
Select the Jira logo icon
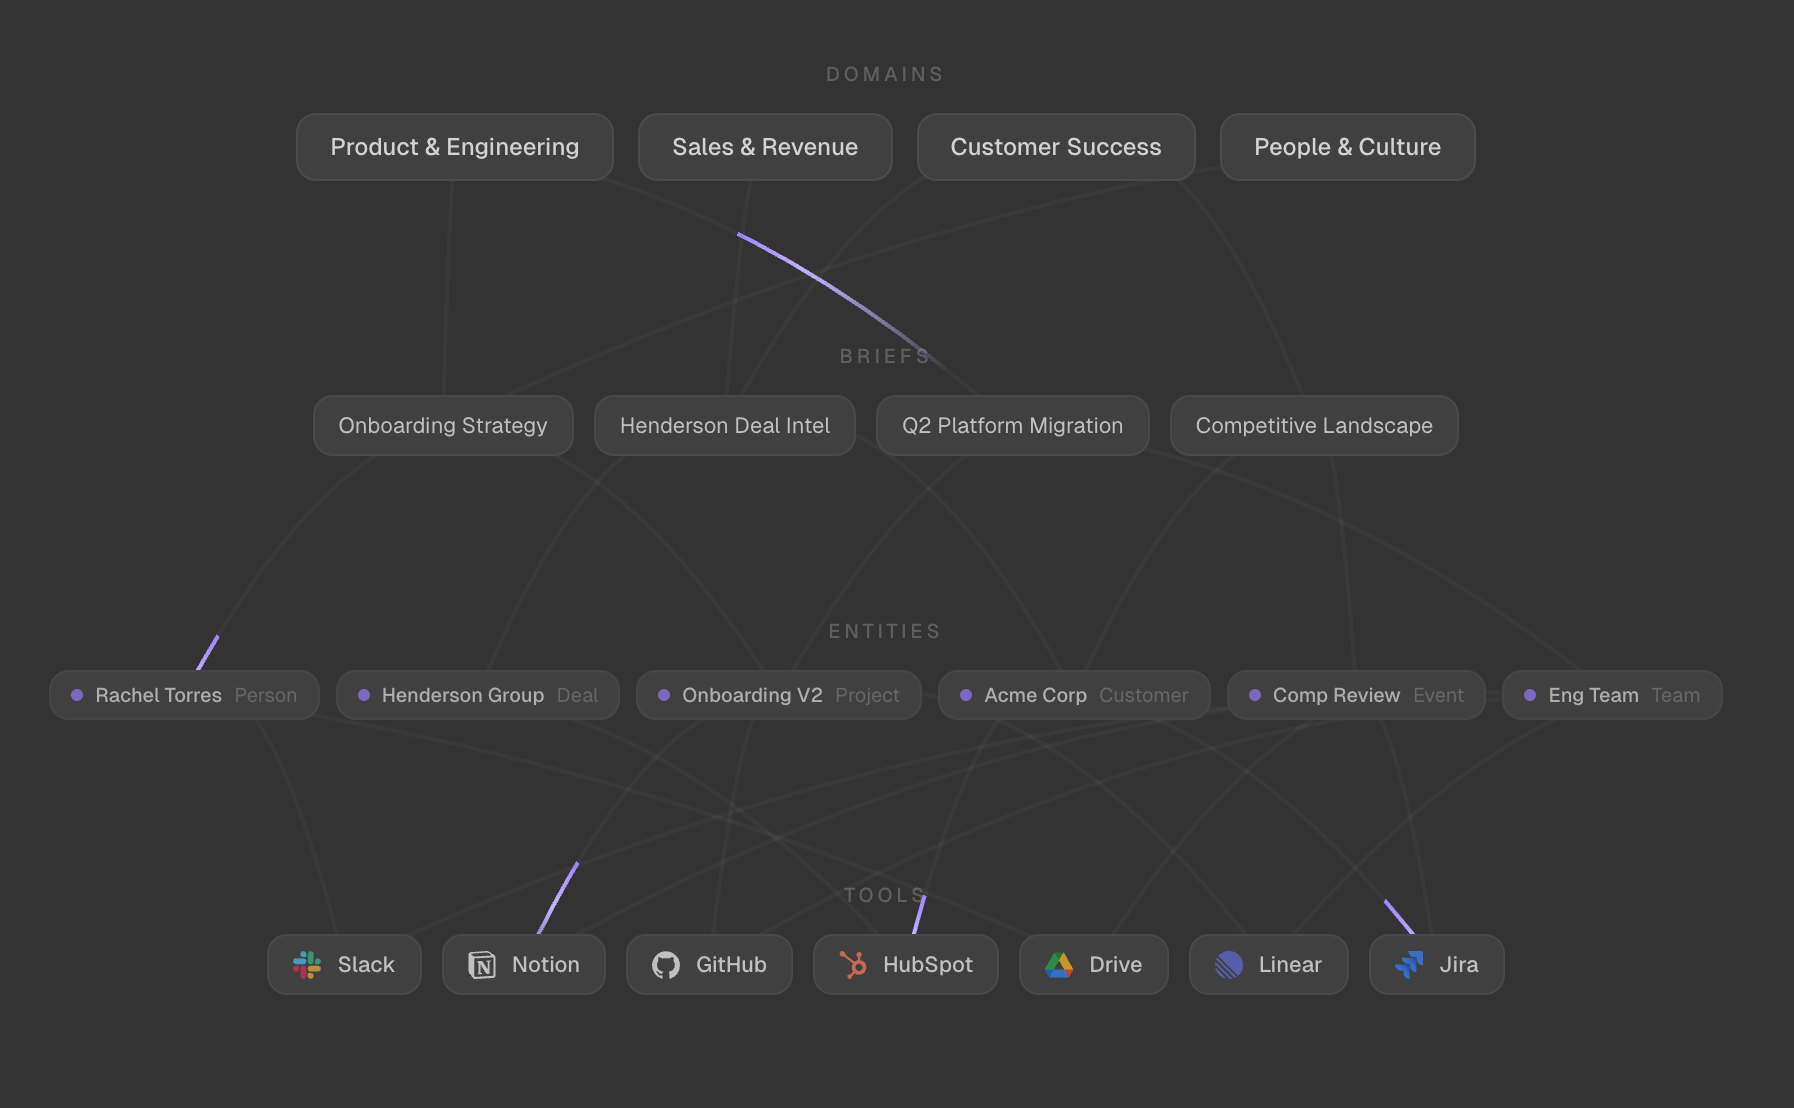(x=1409, y=965)
